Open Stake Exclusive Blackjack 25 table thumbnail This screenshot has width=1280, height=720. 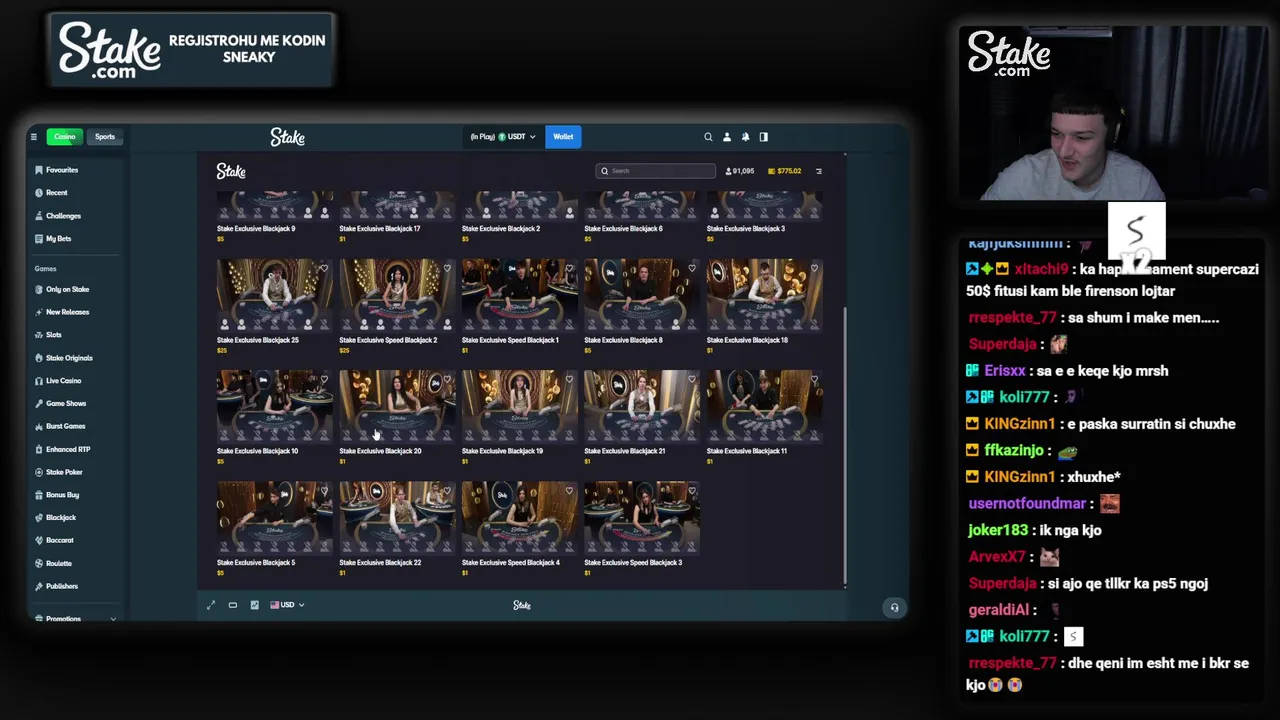click(x=274, y=296)
